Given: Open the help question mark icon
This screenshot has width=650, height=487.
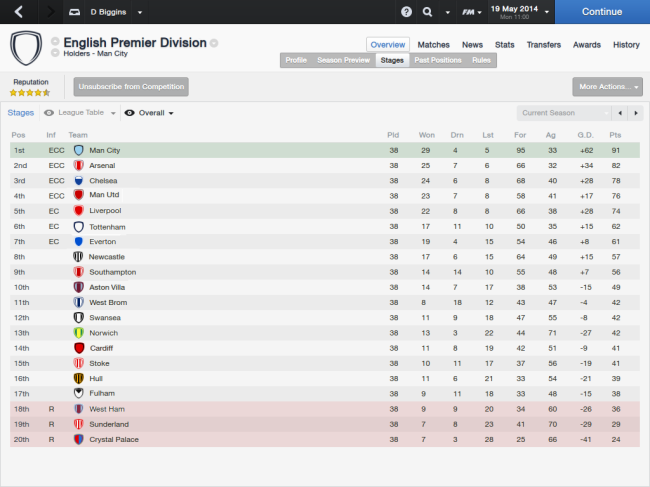Looking at the screenshot, I should (x=406, y=12).
